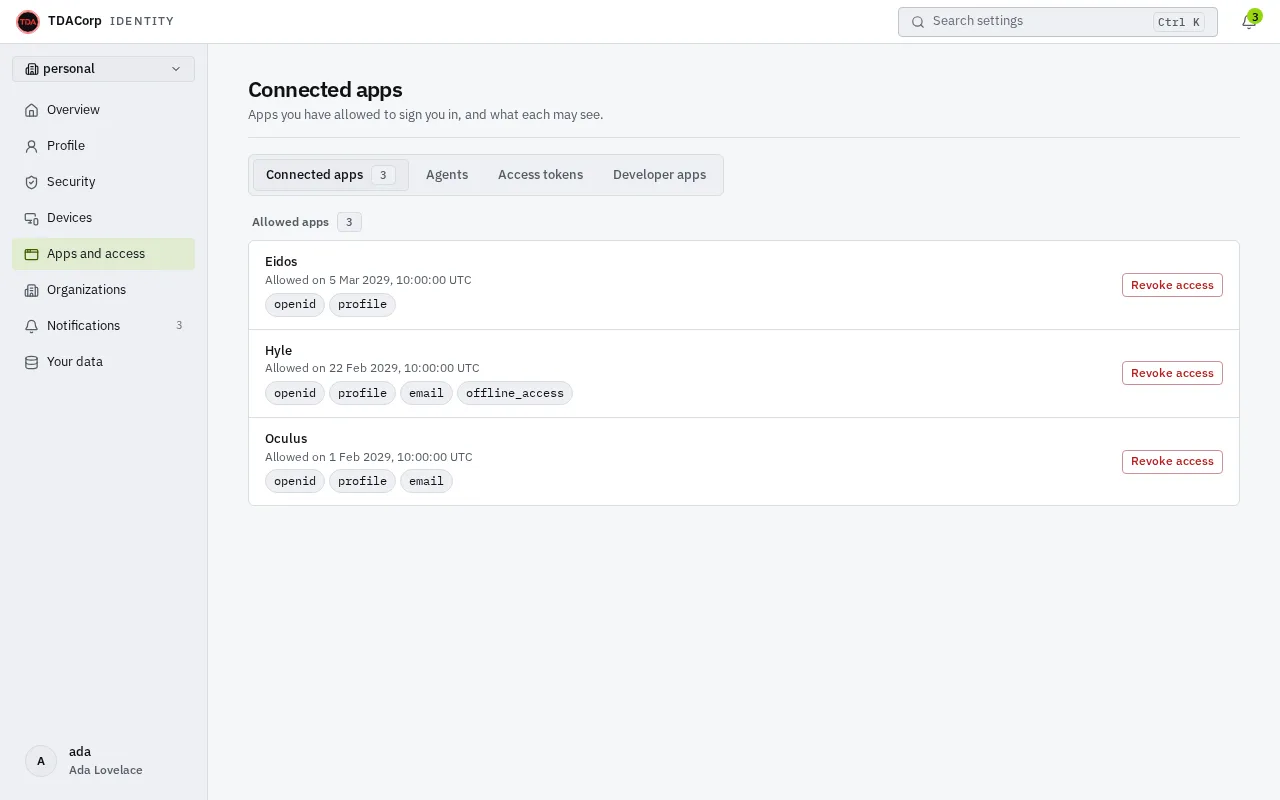Image resolution: width=1280 pixels, height=800 pixels.
Task: Click the Allowed apps count badge
Action: tap(349, 222)
